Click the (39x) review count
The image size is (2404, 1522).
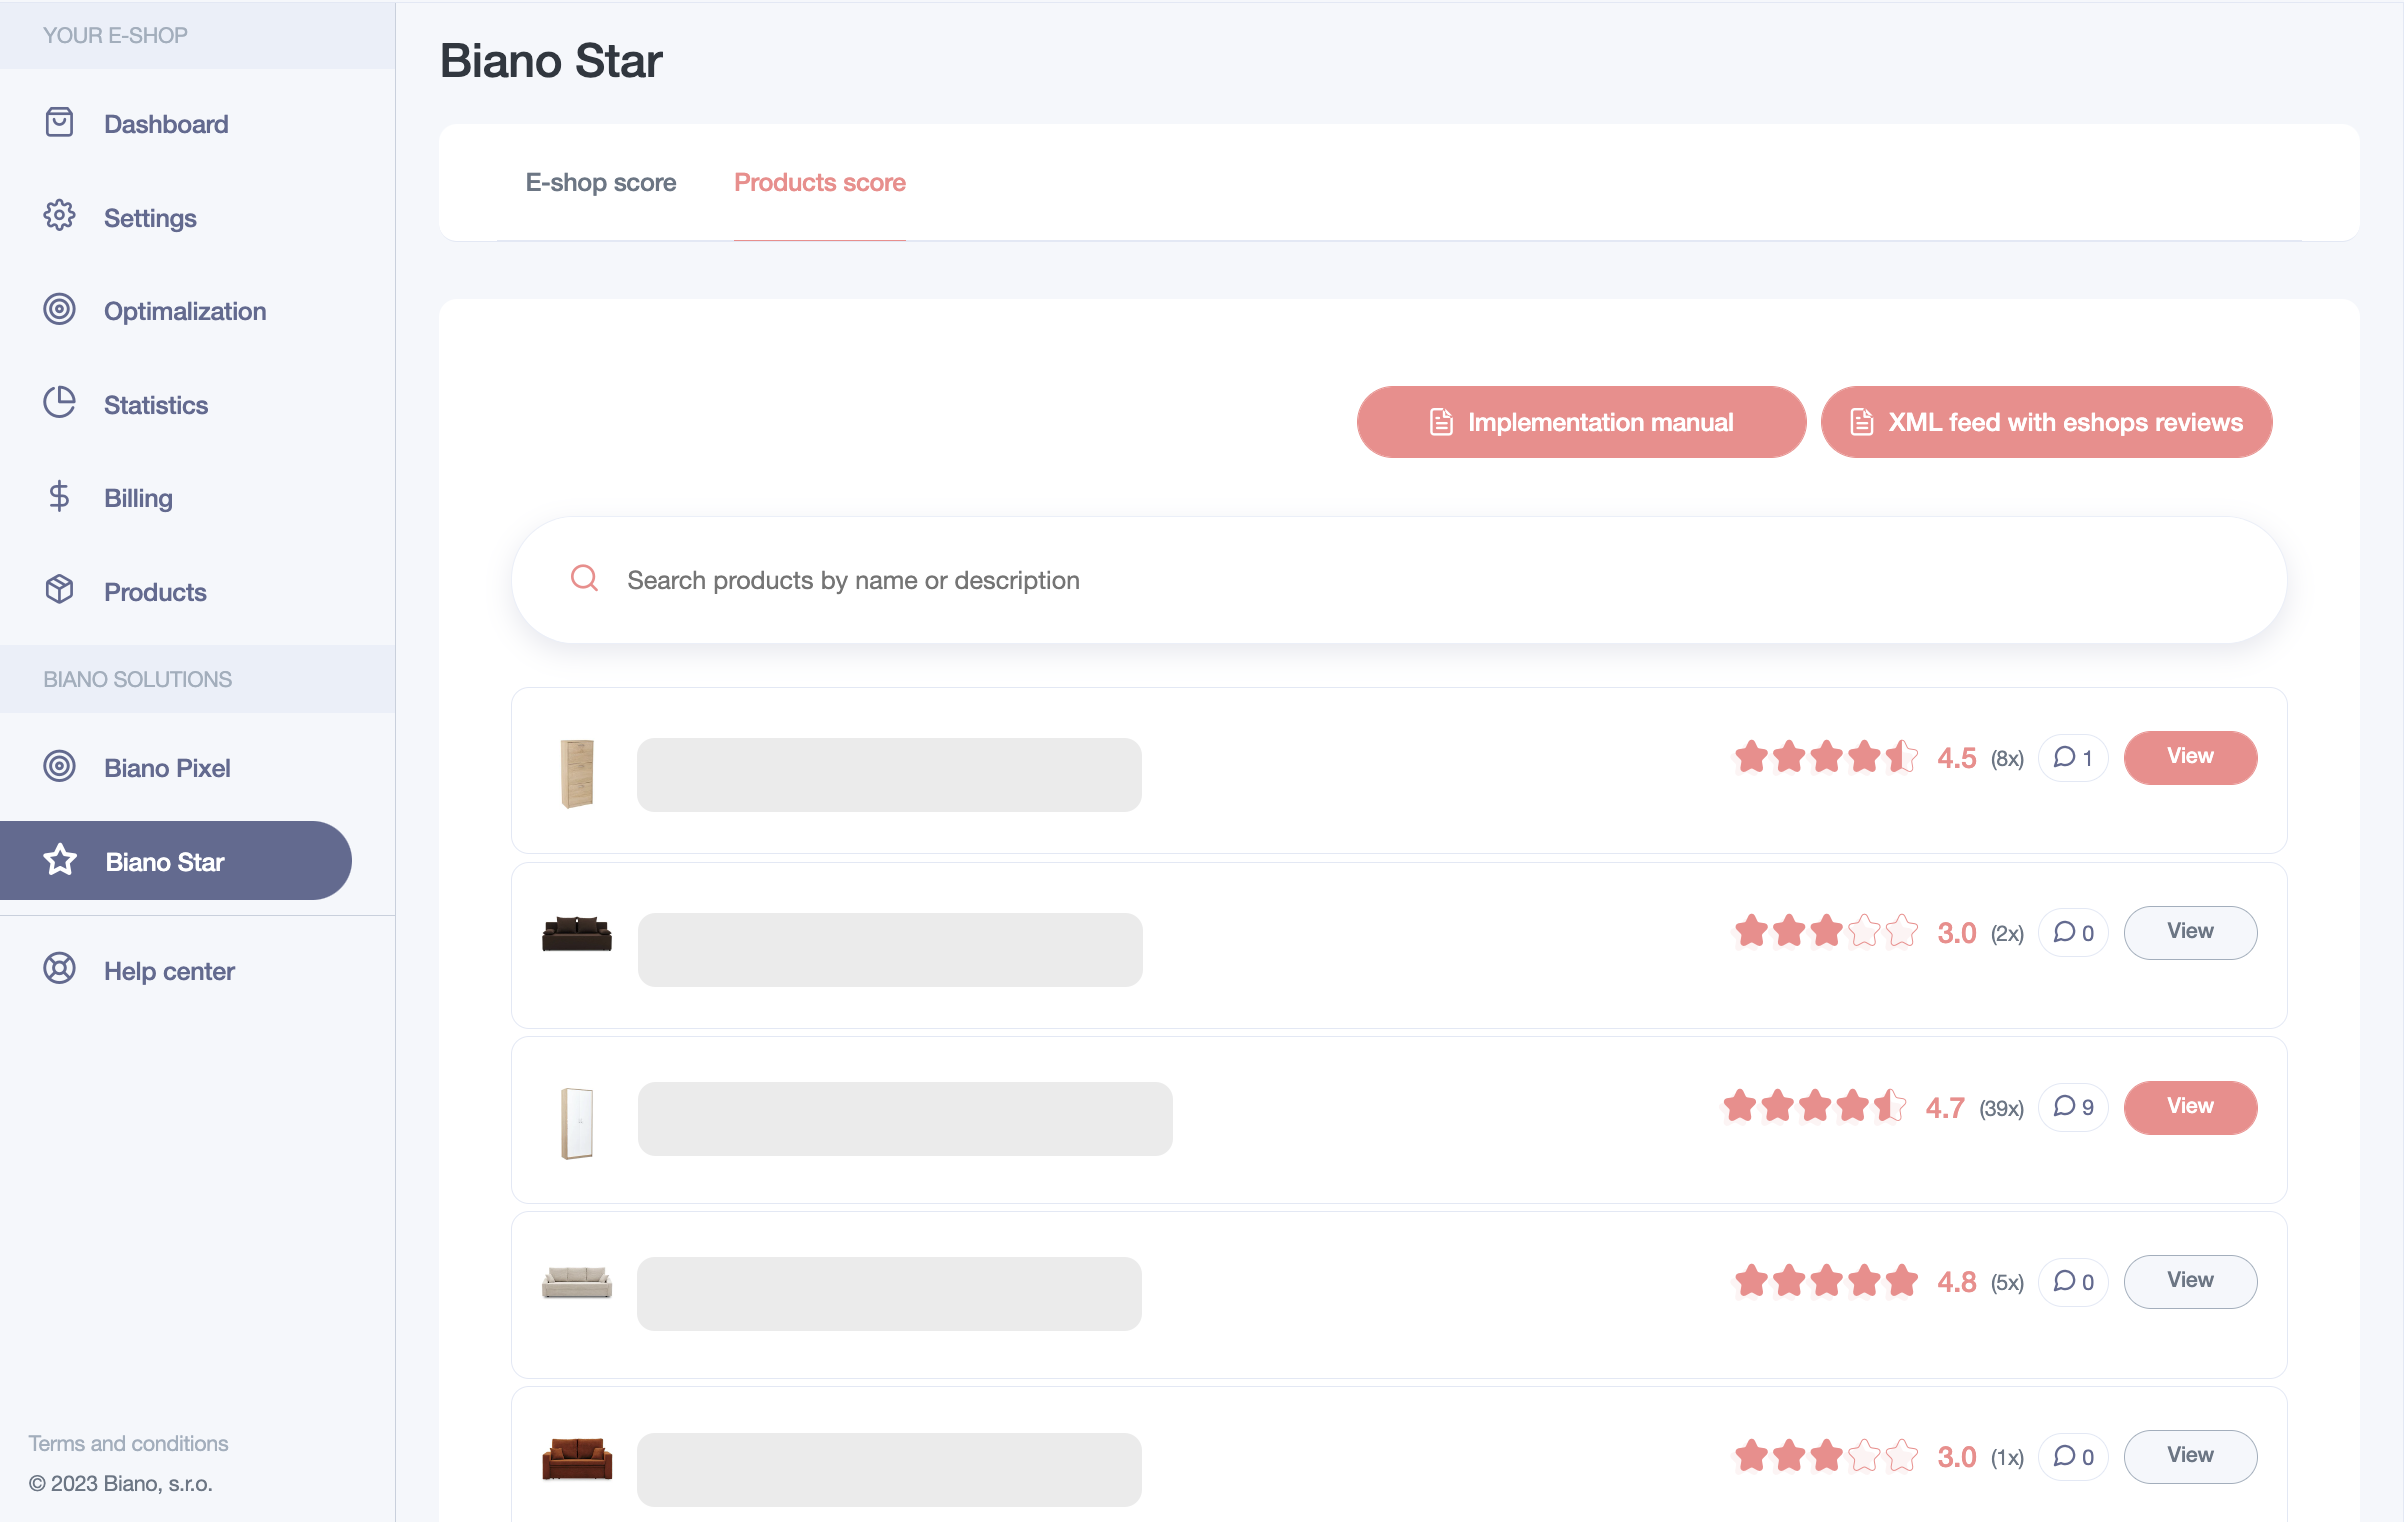(x=2001, y=1109)
